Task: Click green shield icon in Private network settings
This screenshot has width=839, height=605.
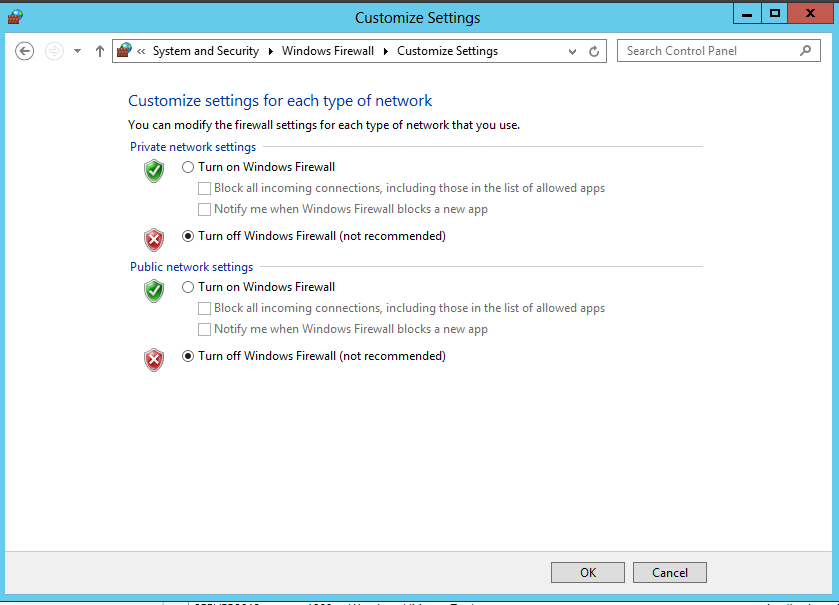Action: 154,171
